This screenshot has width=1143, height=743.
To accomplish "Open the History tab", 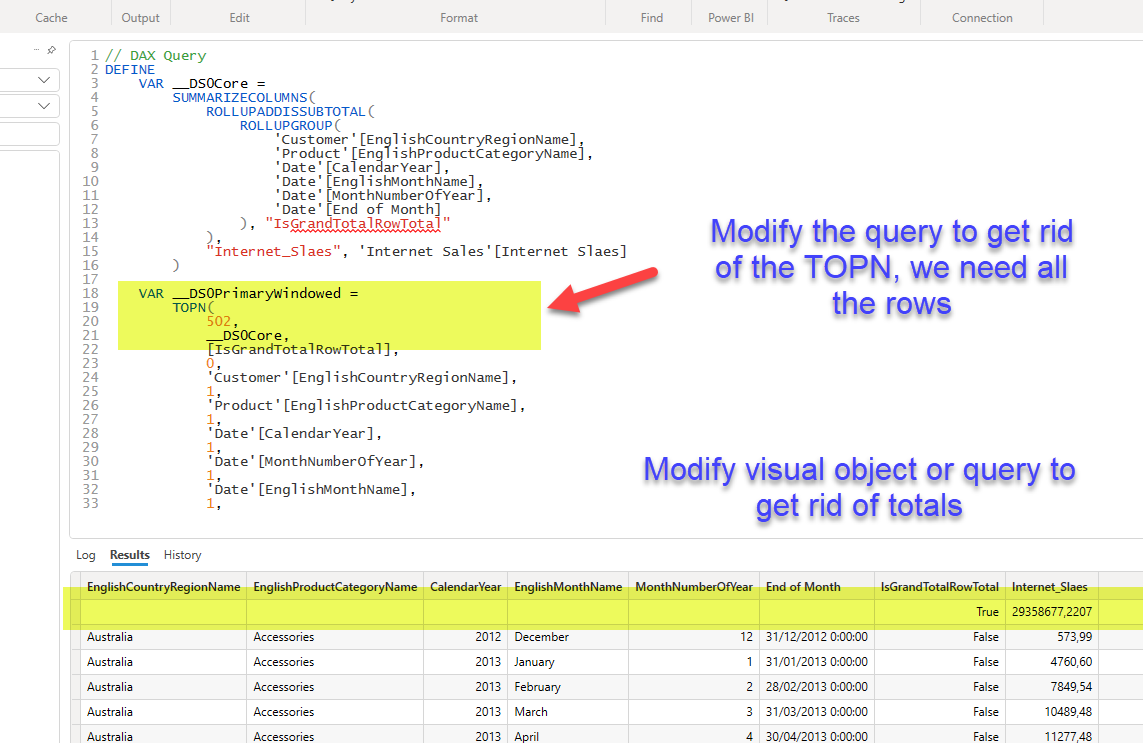I will [182, 555].
